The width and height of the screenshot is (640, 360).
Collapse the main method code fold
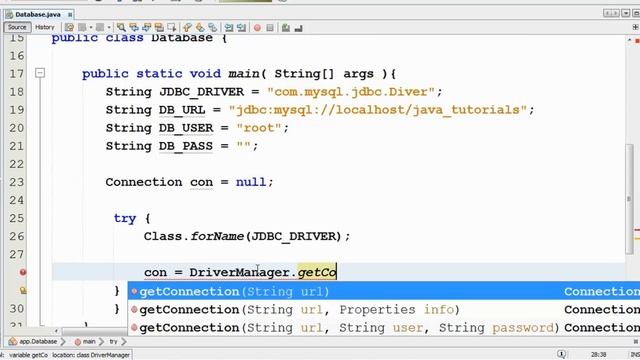point(40,73)
